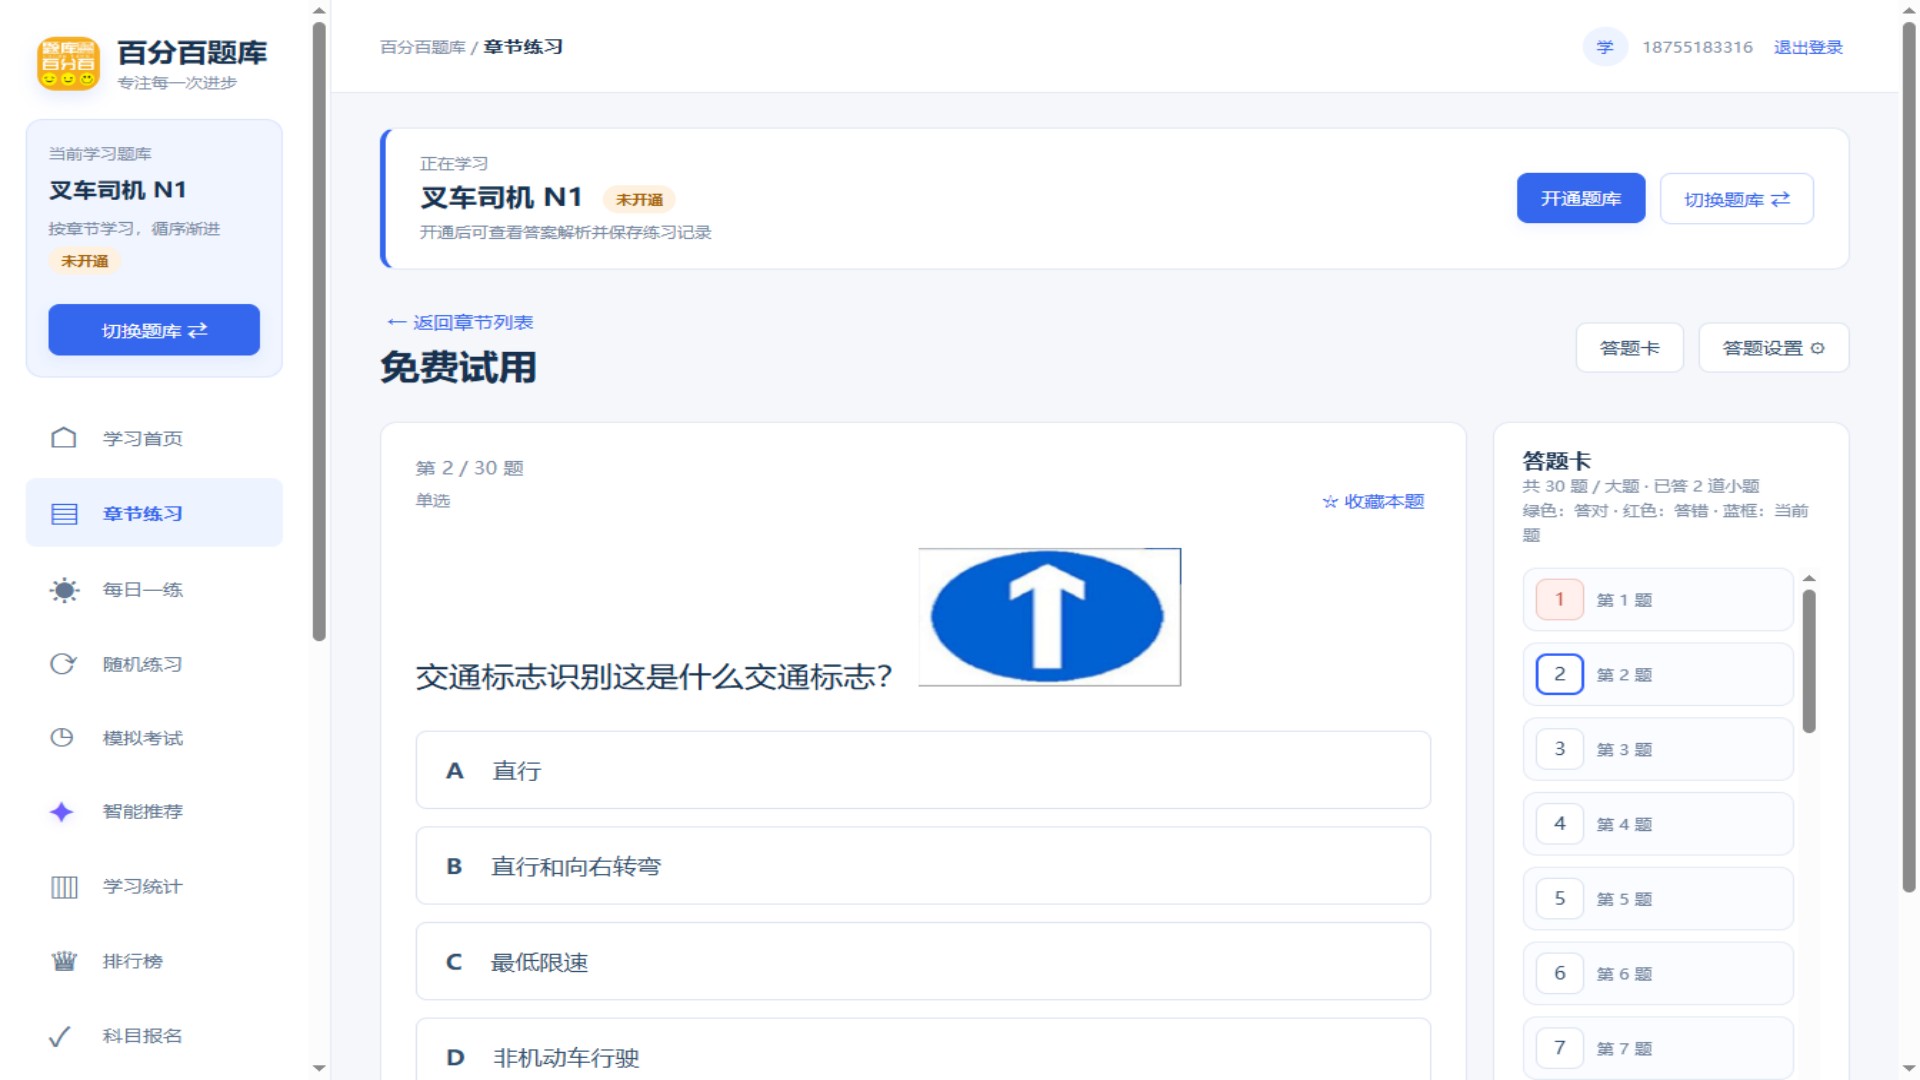The height and width of the screenshot is (1080, 1920).
Task: Click the 开通题库 button
Action: [1581, 198]
